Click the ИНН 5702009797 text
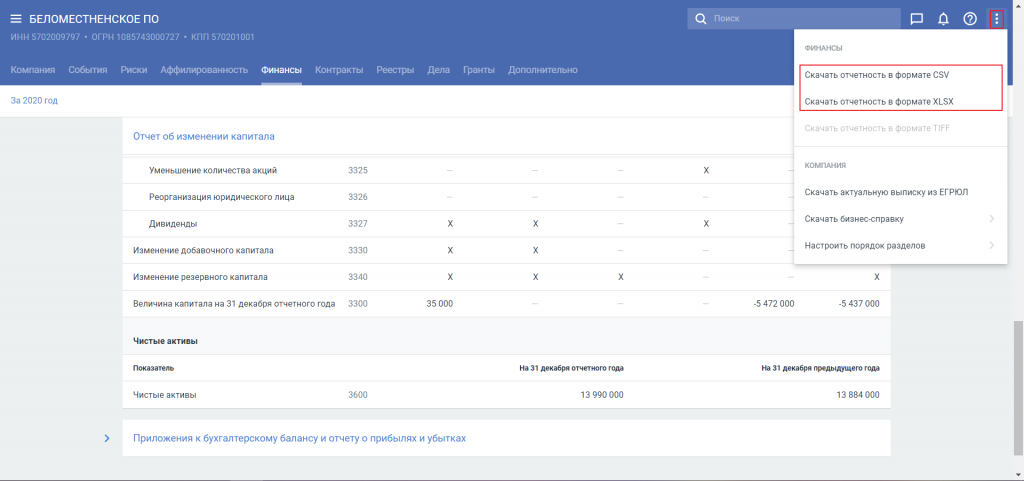The width and height of the screenshot is (1024, 481). [45, 37]
